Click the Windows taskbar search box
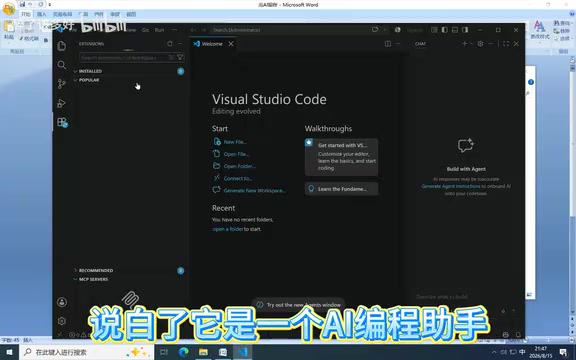 86,352
